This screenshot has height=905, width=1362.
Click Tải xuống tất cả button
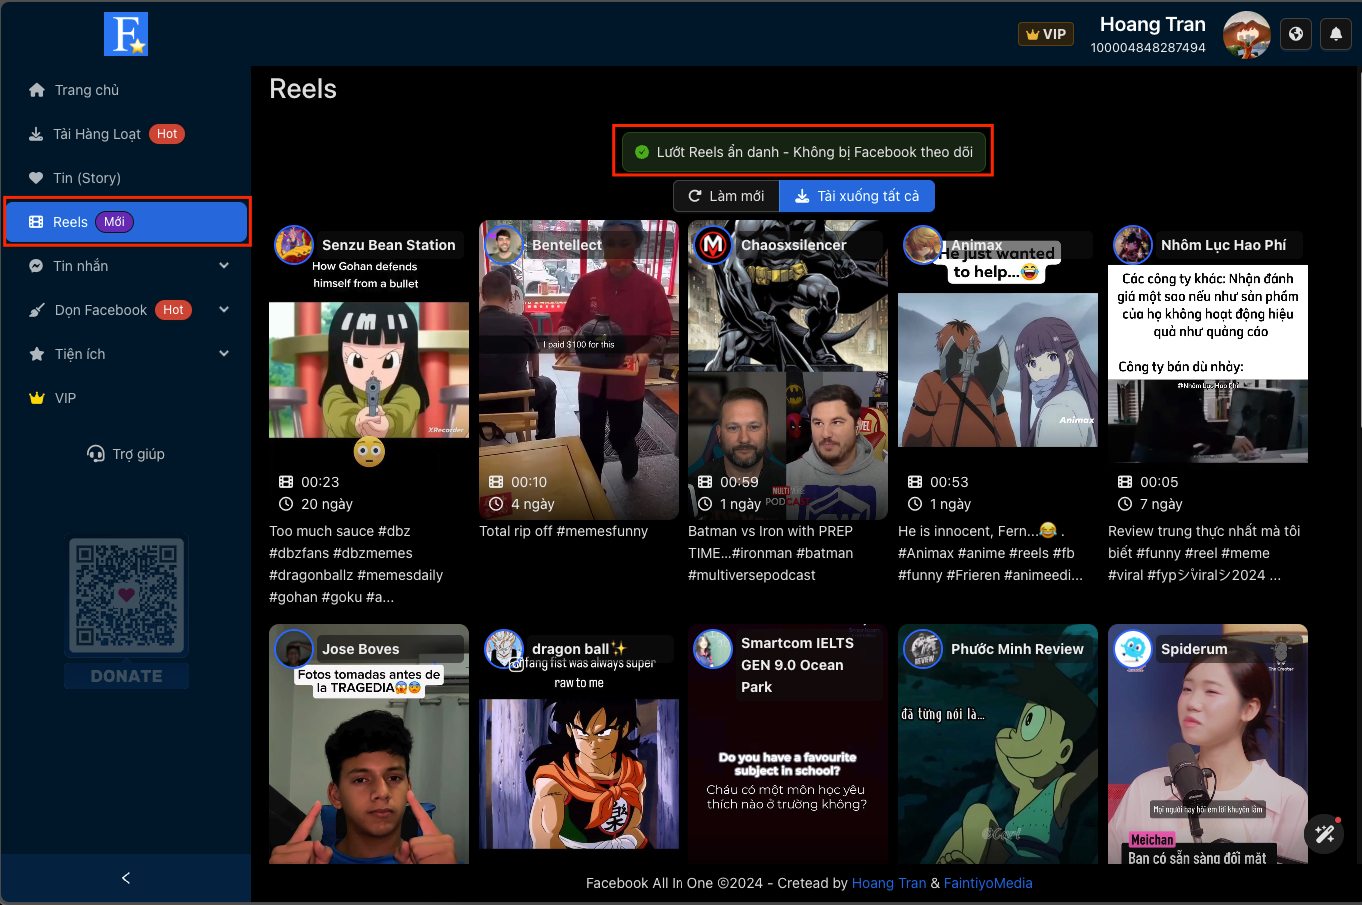857,196
